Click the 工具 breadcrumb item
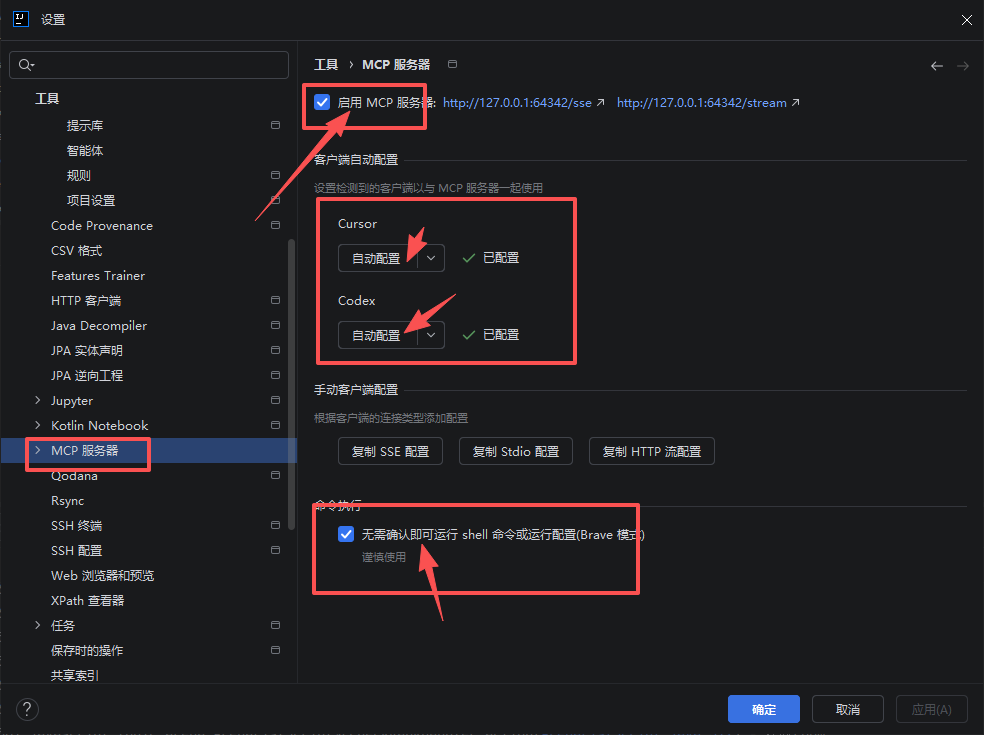Image resolution: width=984 pixels, height=735 pixels. tap(326, 65)
